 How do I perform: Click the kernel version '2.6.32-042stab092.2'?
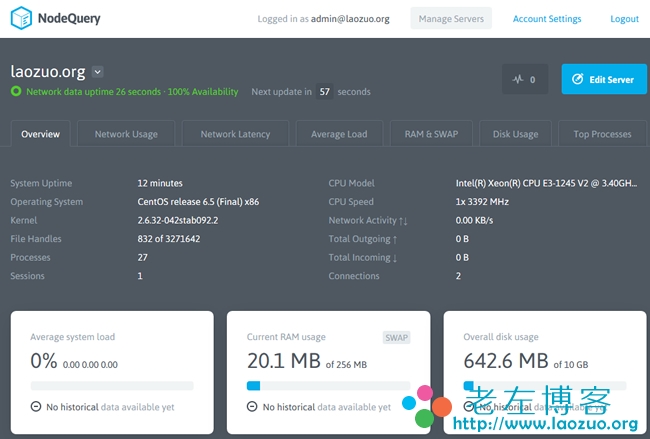(x=178, y=220)
